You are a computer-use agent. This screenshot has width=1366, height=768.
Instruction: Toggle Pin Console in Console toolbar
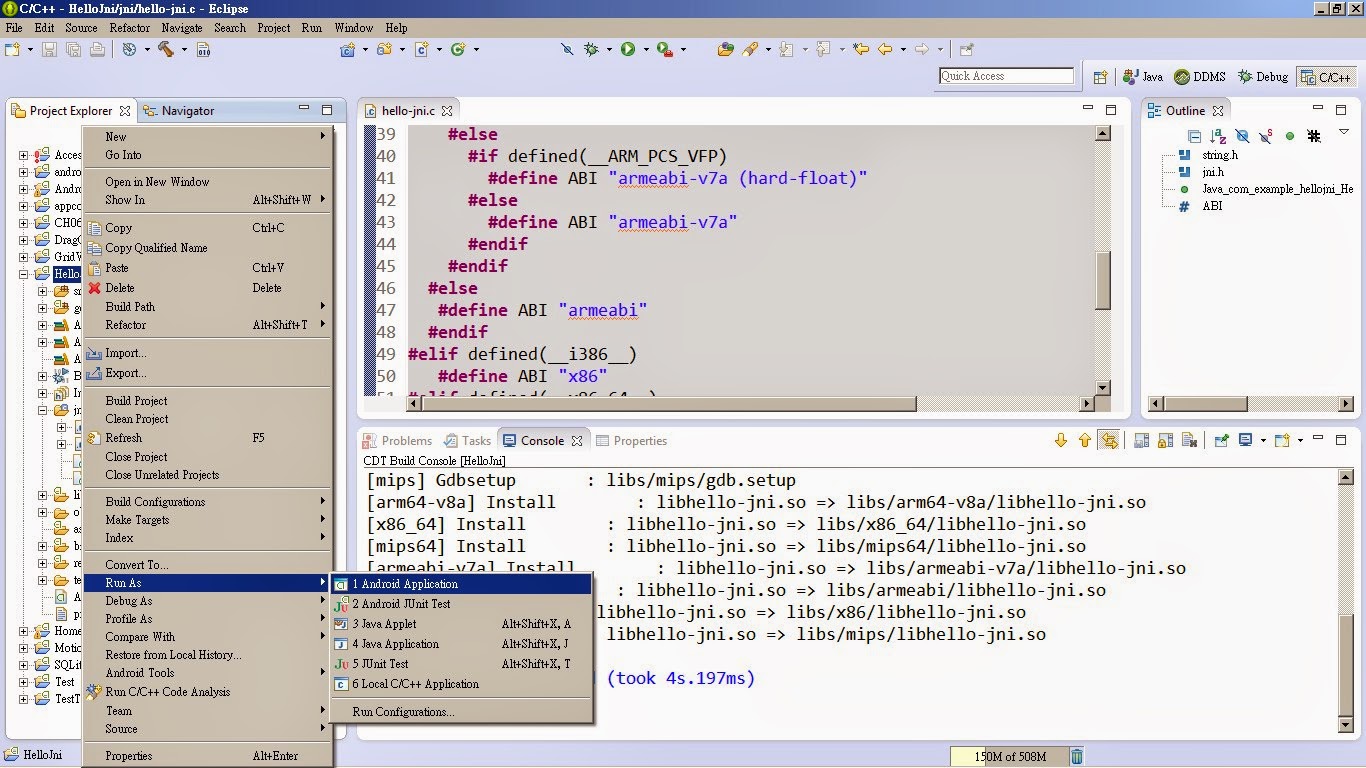(x=1221, y=440)
